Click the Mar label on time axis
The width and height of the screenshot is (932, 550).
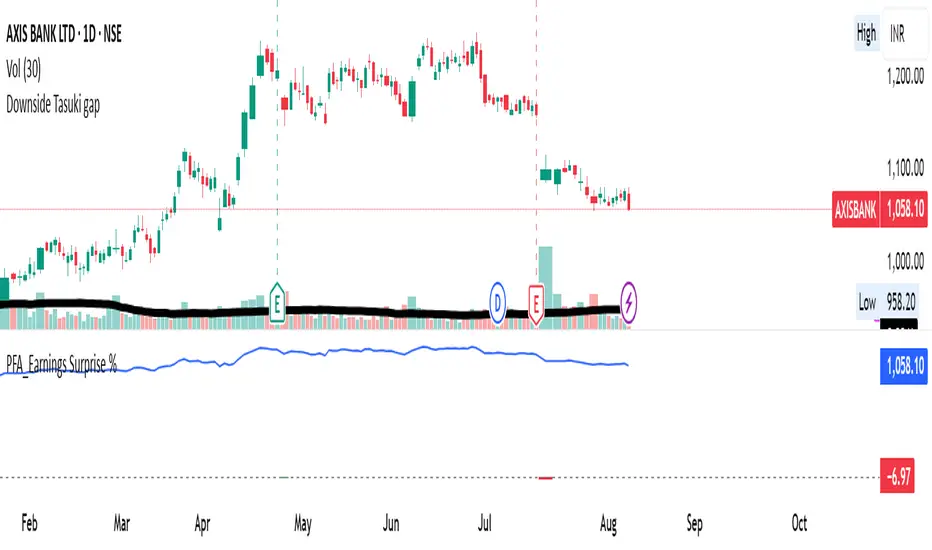click(x=121, y=523)
